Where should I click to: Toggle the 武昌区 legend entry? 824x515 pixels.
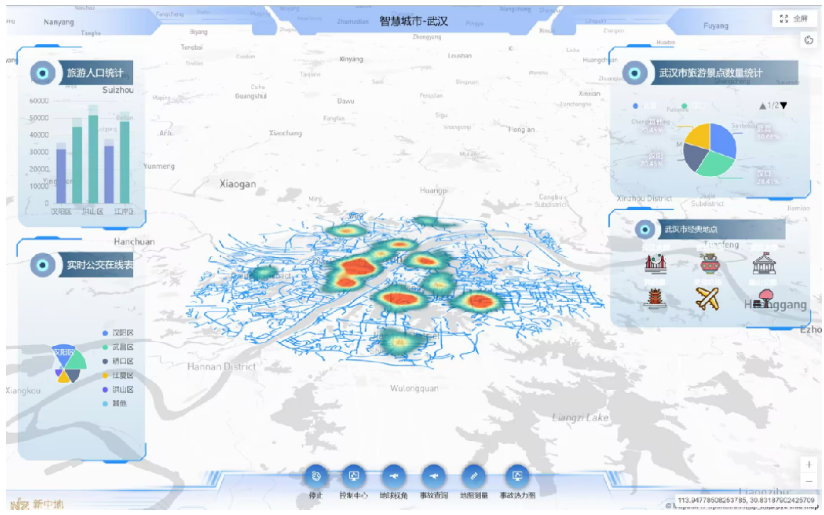point(123,347)
